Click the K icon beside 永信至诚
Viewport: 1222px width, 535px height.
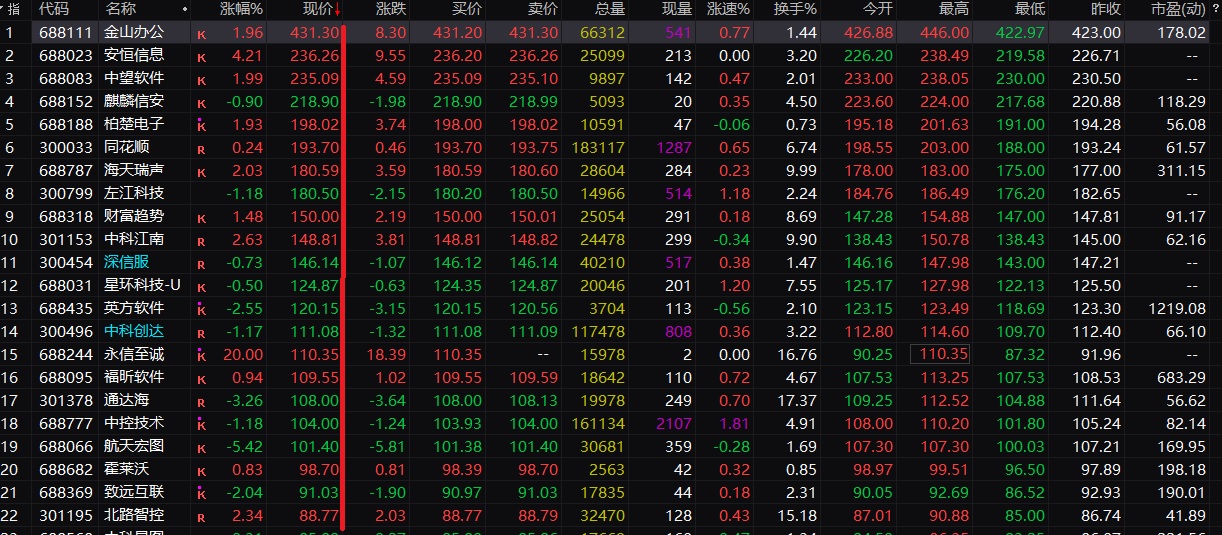pos(201,356)
